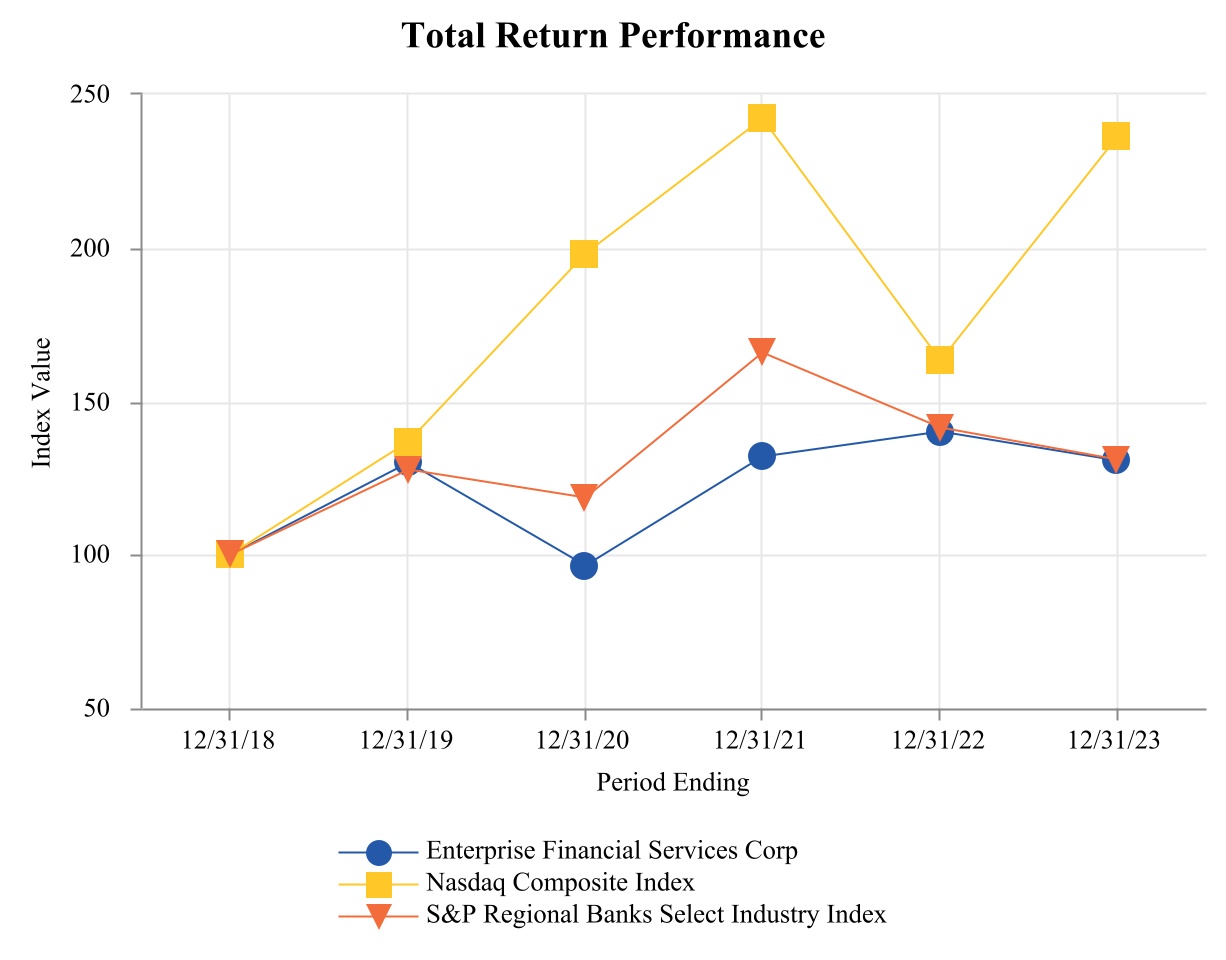Click the Nasdaq square marker at 12/31/21
Screen dimensions: 1226x960
pos(762,118)
